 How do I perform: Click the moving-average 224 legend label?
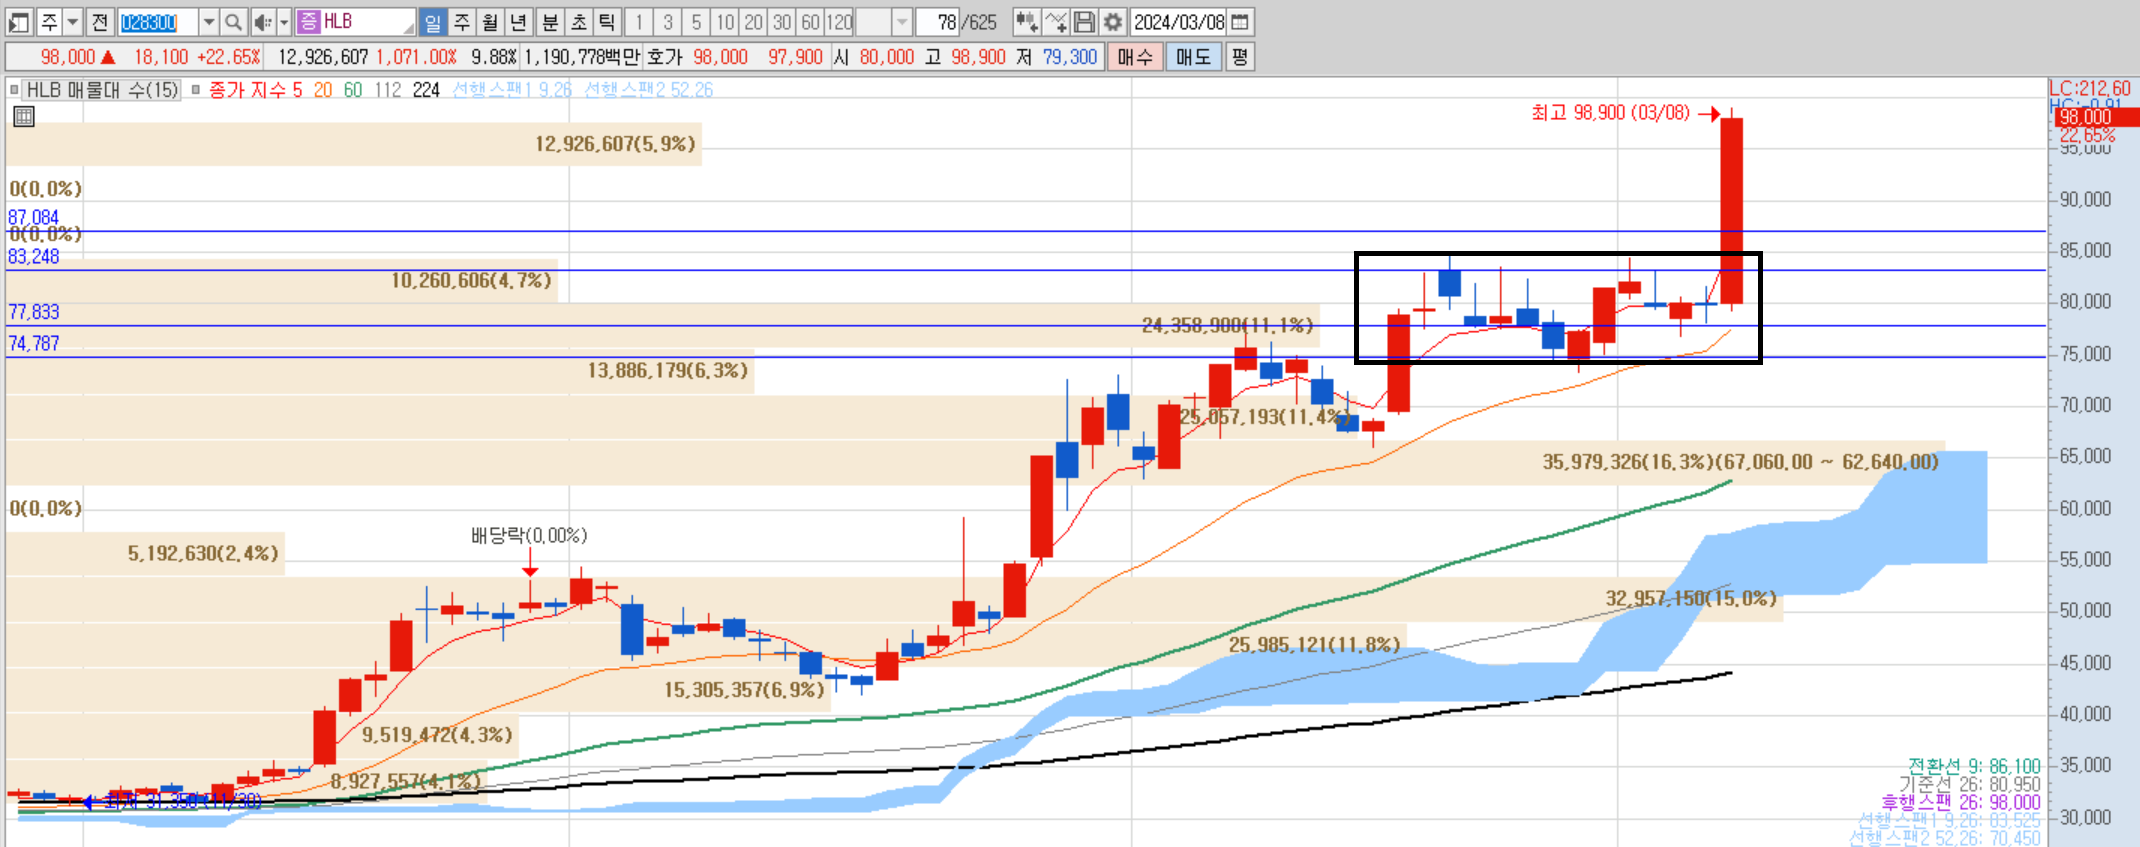[426, 90]
